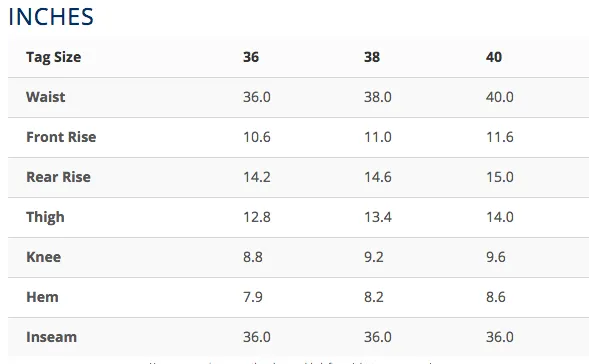Select the Tag Size header cell
This screenshot has width=589, height=364.
(53, 57)
